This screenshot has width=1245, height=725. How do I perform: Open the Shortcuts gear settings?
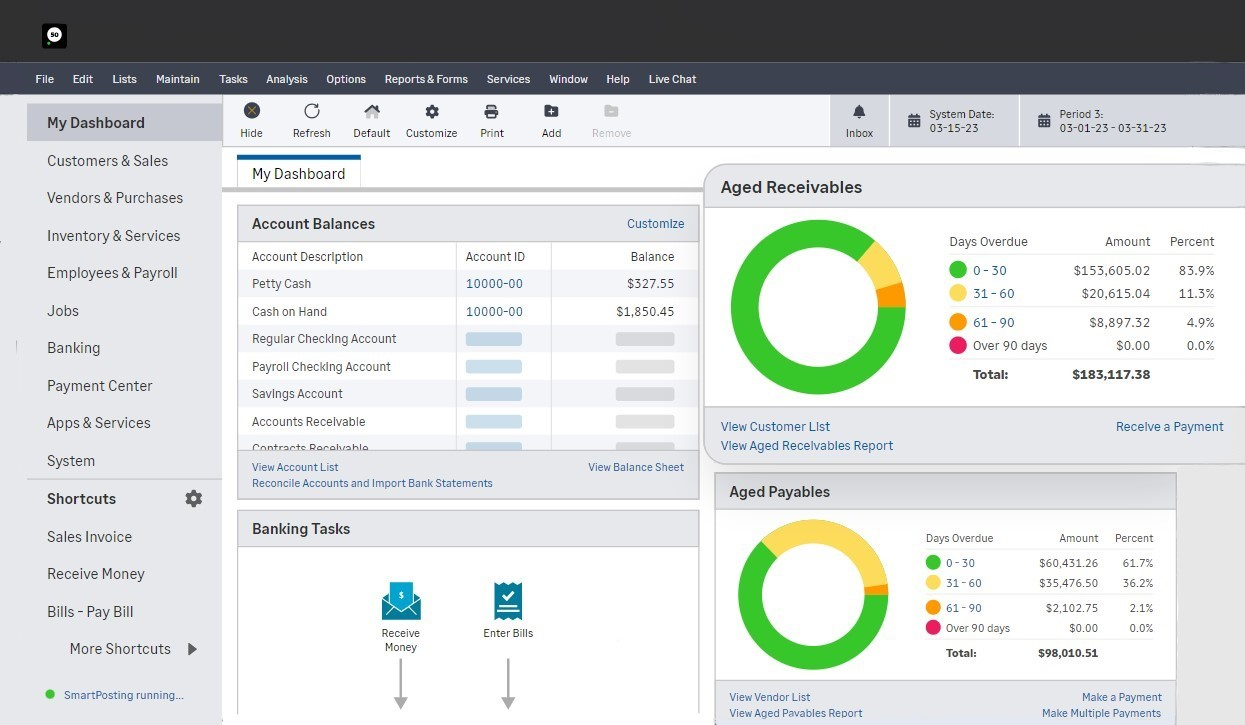click(194, 498)
